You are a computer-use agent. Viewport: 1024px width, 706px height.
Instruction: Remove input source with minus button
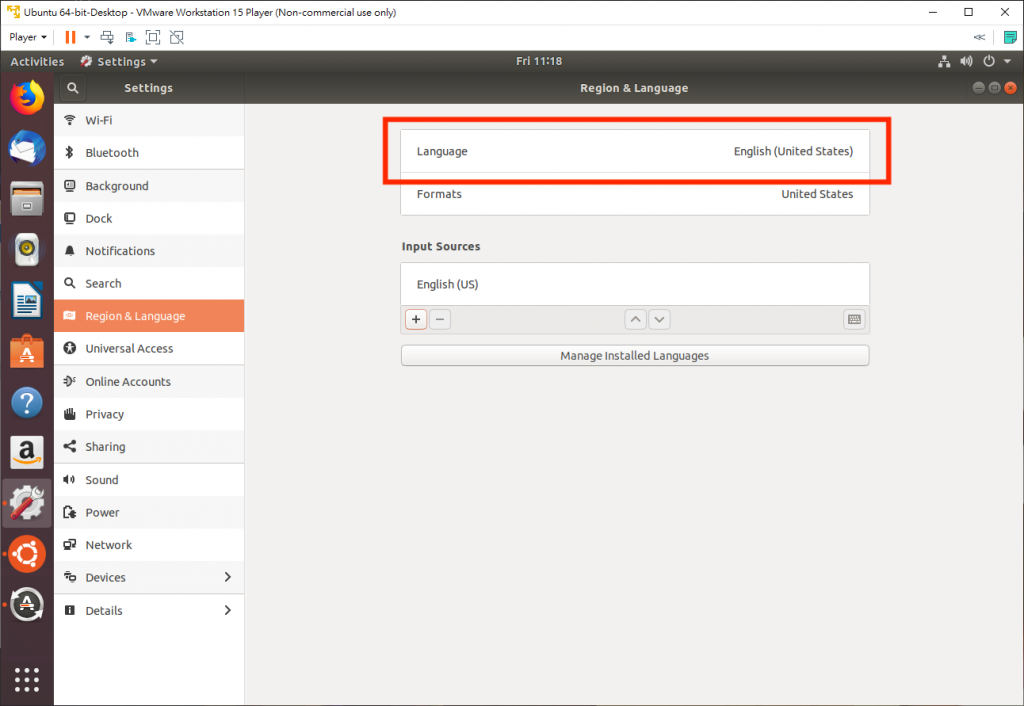[x=440, y=319]
